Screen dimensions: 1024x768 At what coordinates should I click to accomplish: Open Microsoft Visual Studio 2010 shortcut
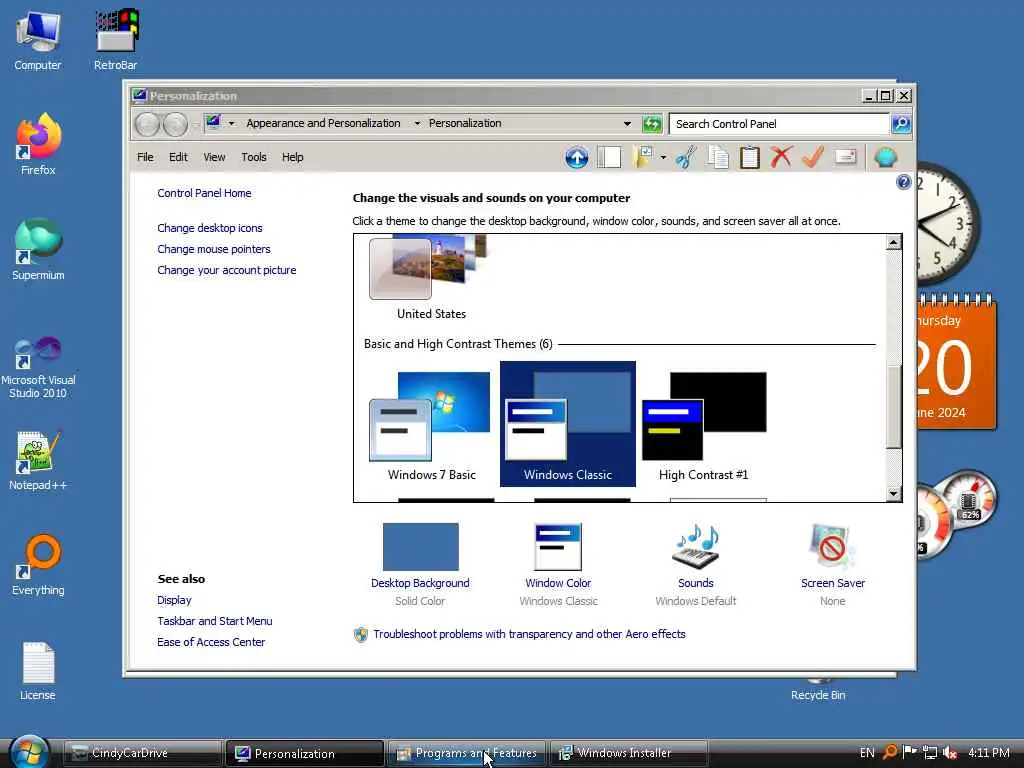click(x=38, y=368)
